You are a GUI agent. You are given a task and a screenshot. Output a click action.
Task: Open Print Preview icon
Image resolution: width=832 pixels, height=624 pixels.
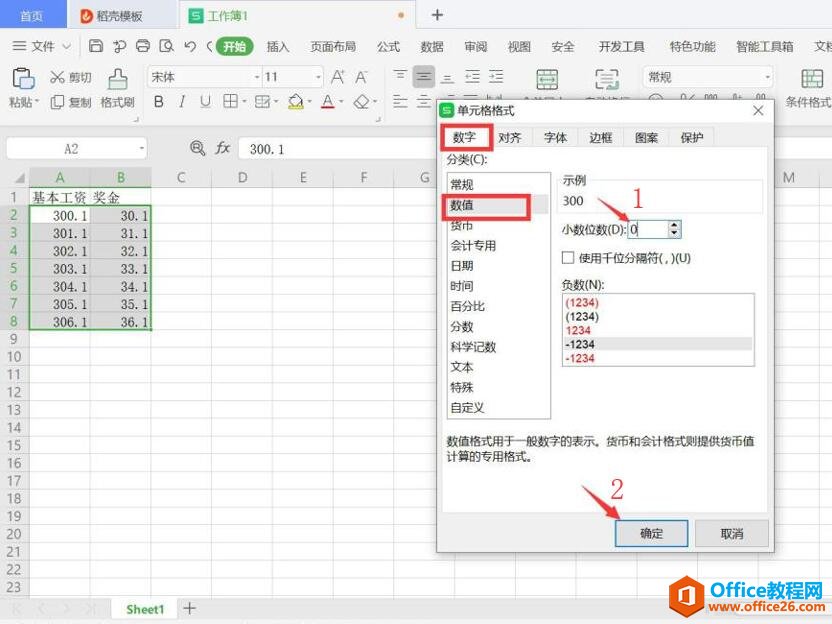[167, 46]
